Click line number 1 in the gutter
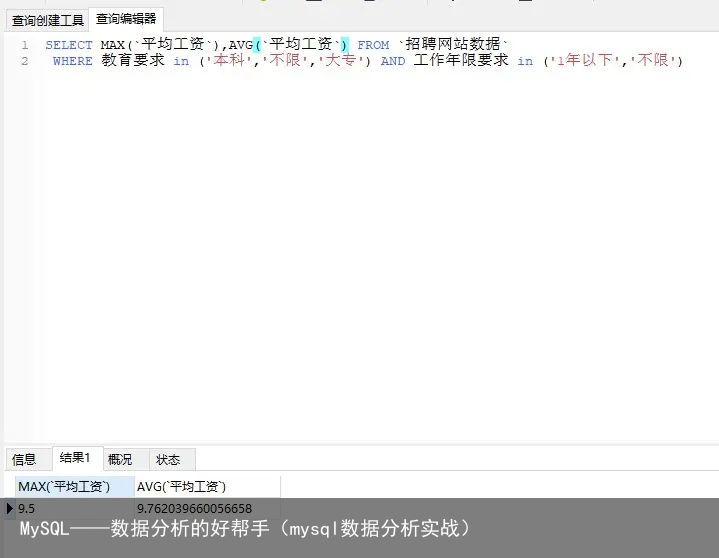719x558 pixels. point(25,45)
